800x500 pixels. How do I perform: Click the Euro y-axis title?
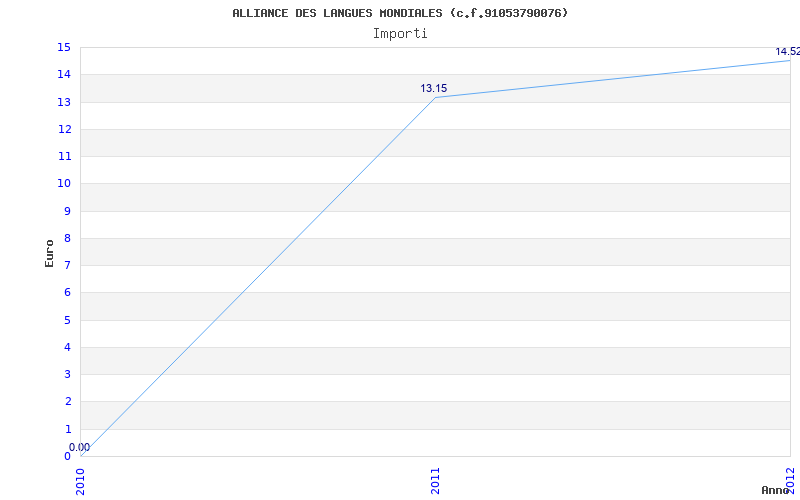point(49,253)
